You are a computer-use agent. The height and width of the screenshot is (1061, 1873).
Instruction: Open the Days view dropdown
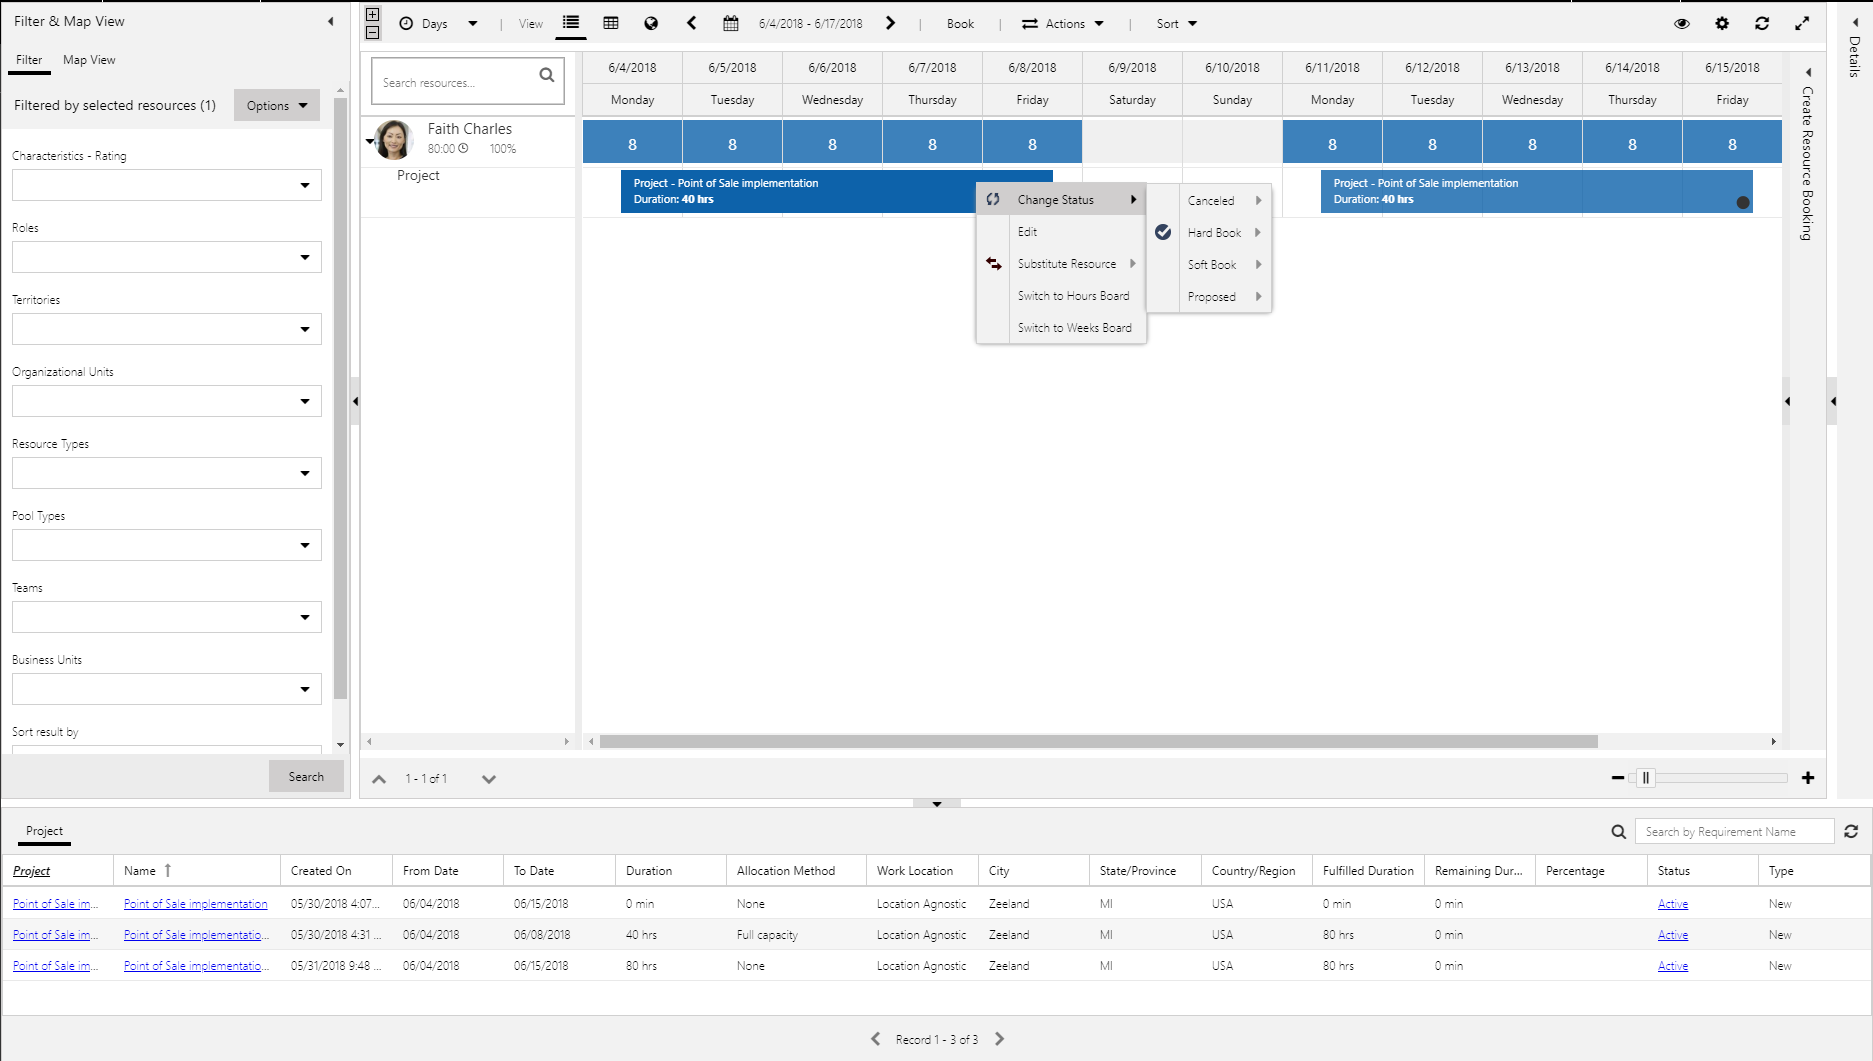439,23
